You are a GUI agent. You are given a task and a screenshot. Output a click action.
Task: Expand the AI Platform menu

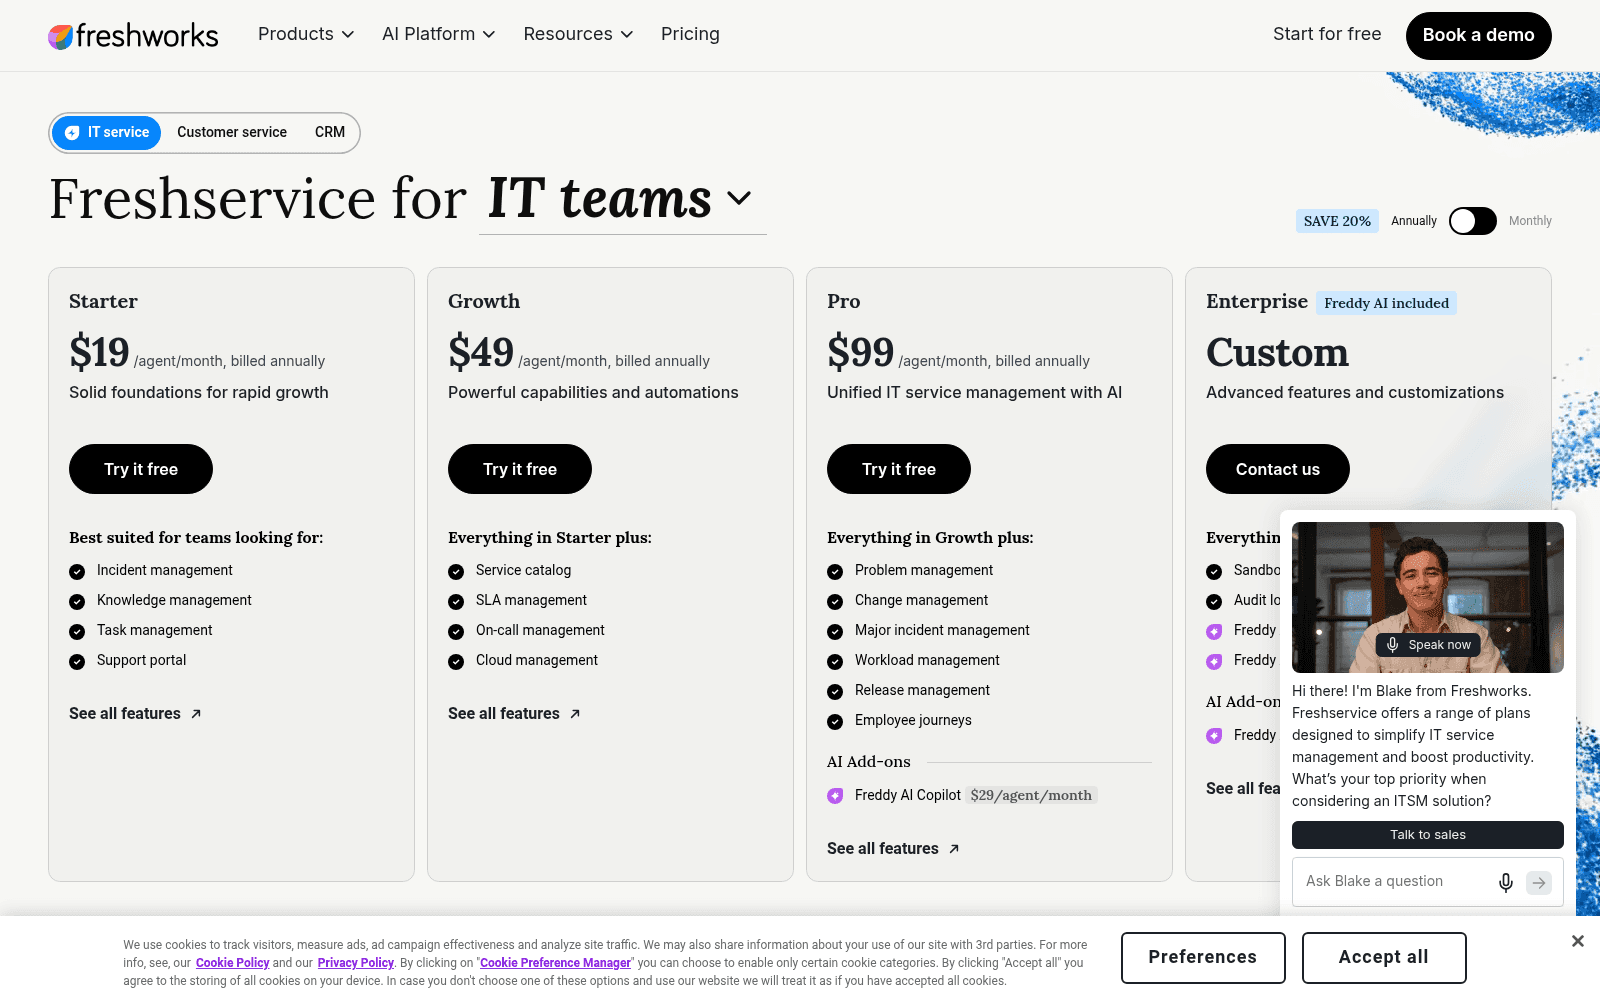pos(439,34)
